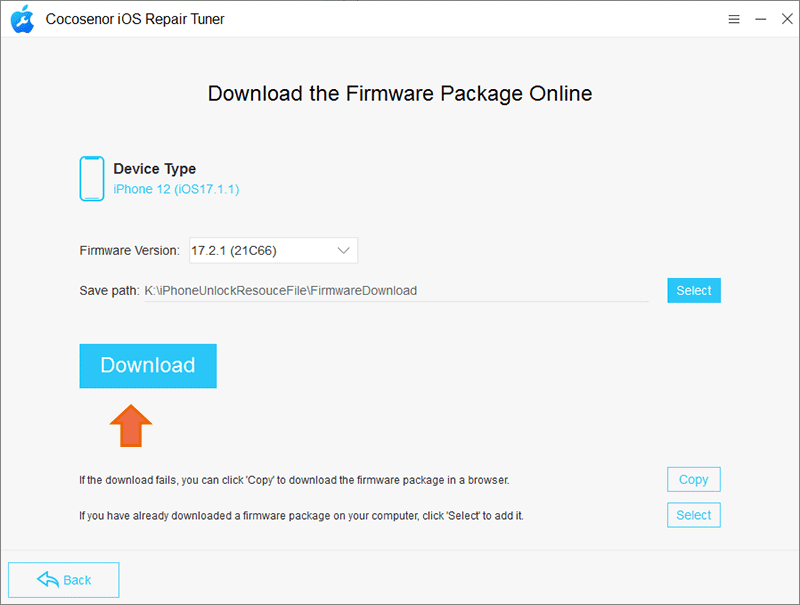Copy the firmware download link

pos(694,480)
